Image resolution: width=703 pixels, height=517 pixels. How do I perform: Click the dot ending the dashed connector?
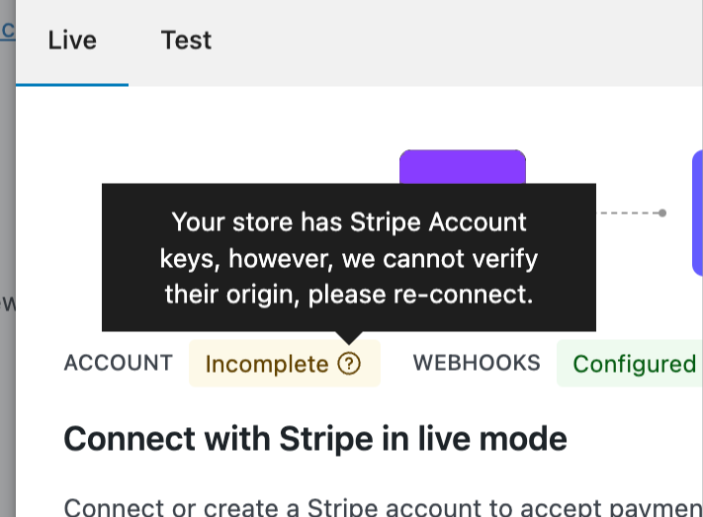click(662, 213)
